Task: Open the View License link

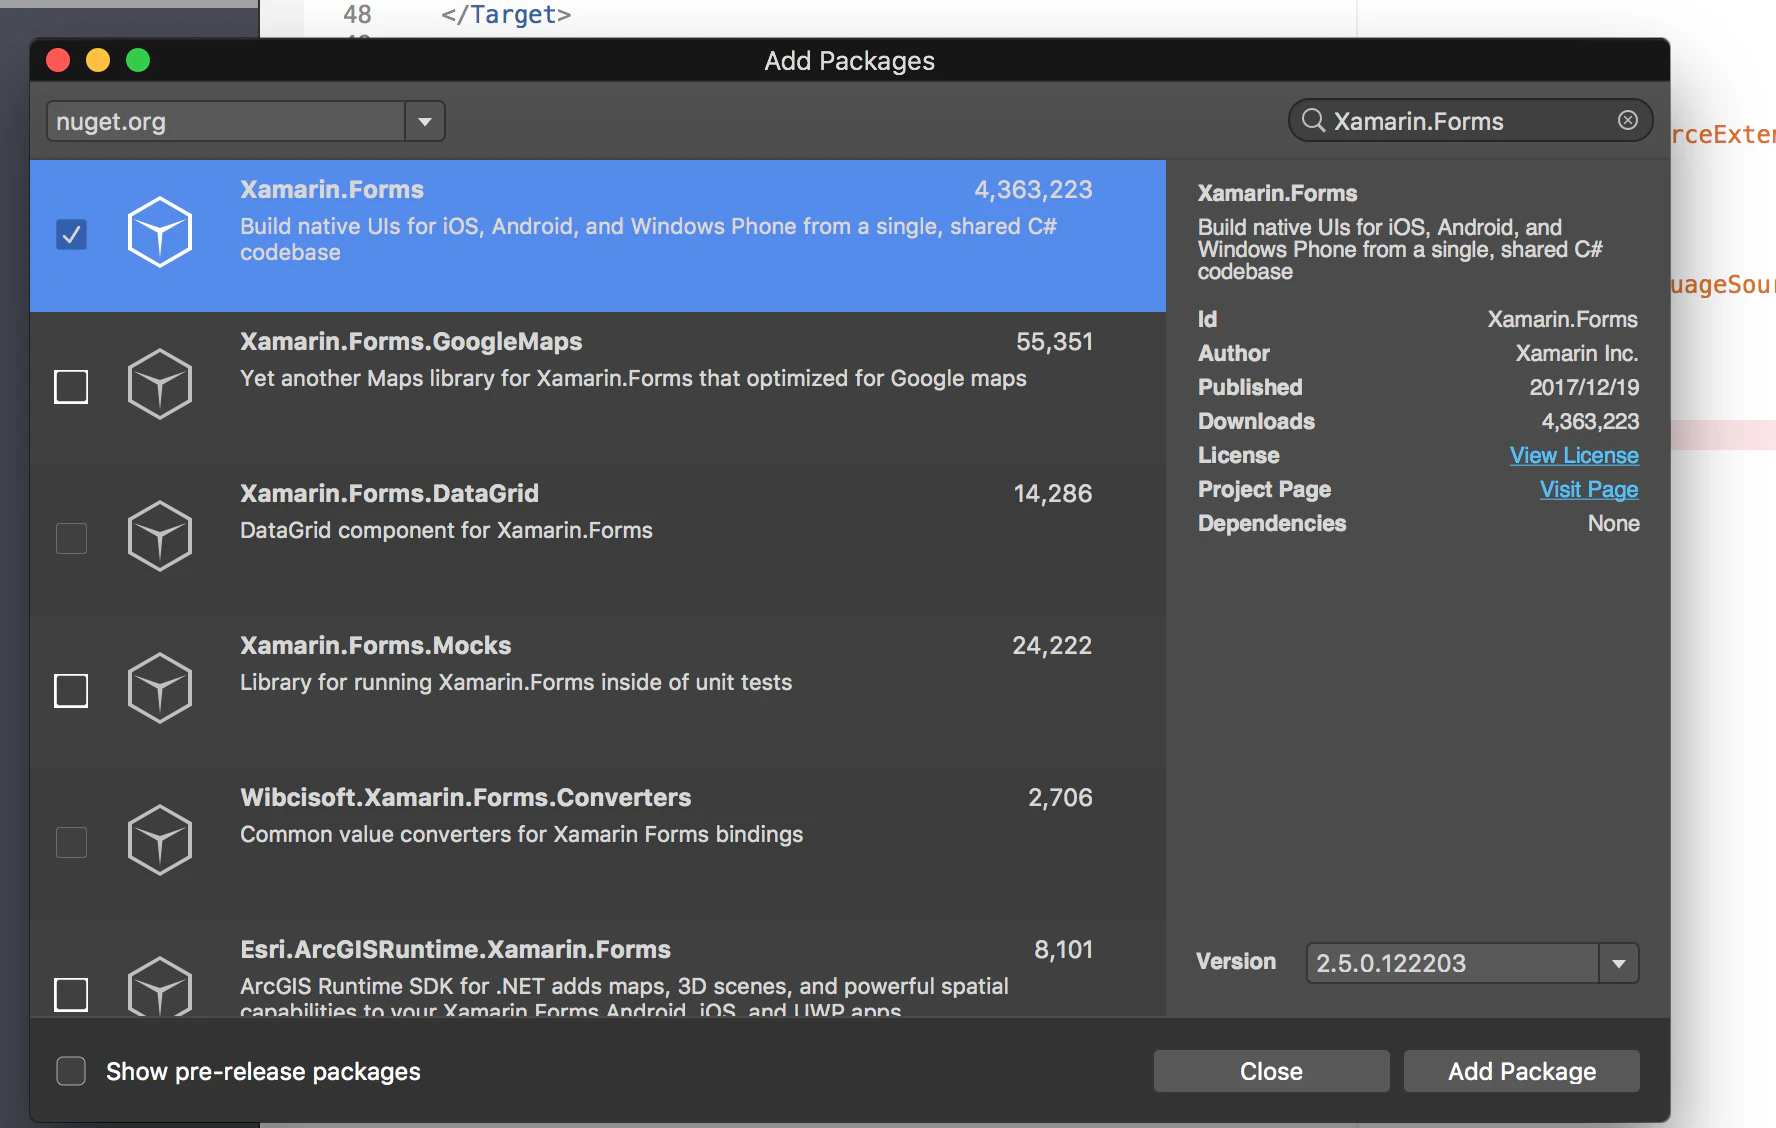Action: 1574,455
